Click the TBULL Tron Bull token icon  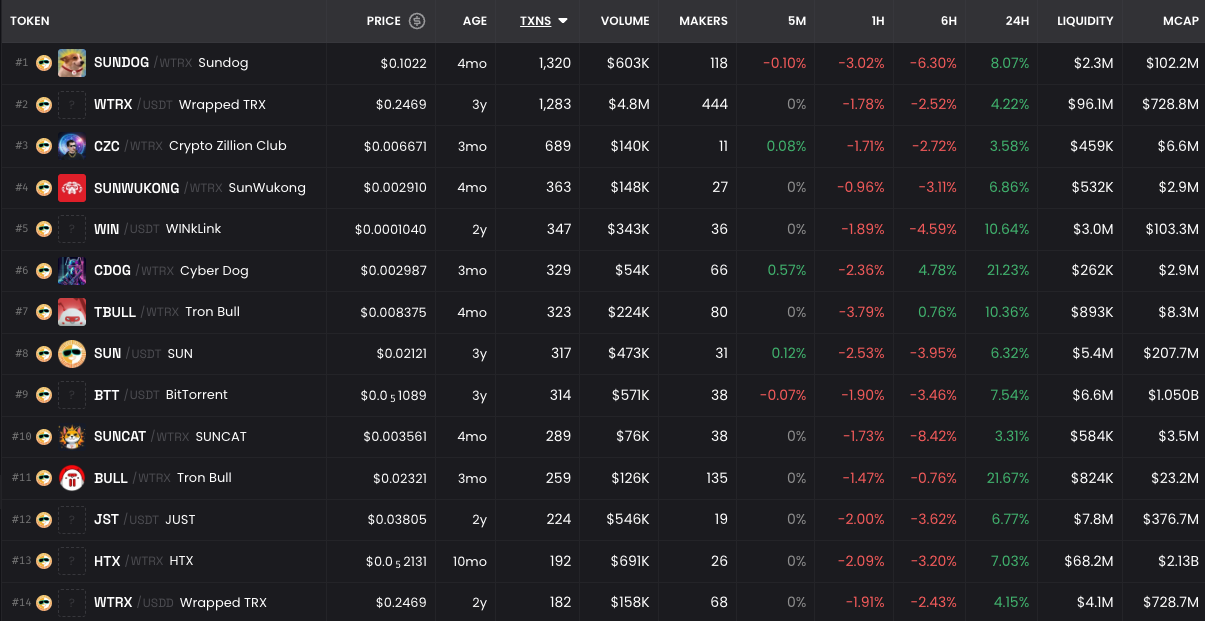pyautogui.click(x=72, y=312)
